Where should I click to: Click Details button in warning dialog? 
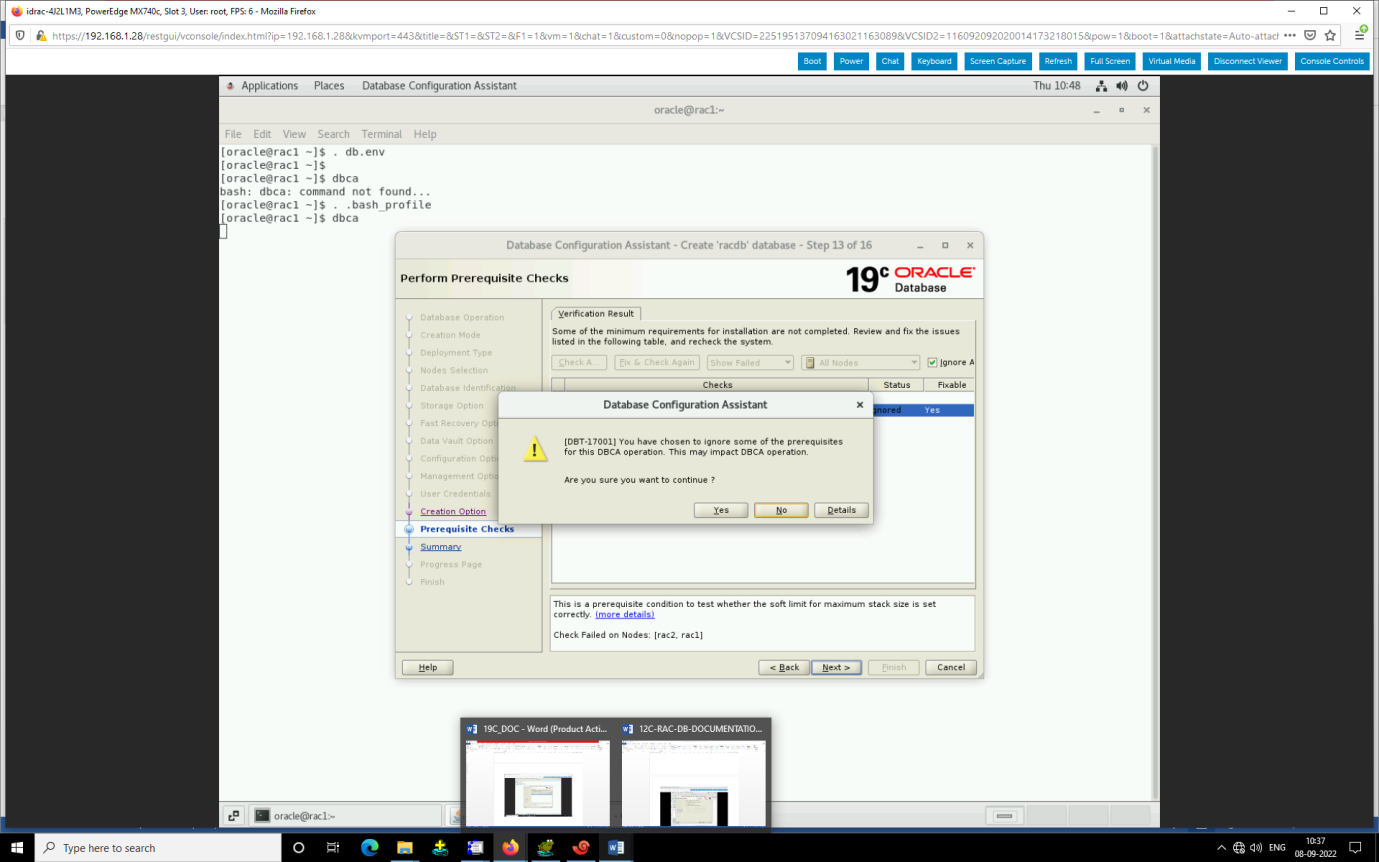[x=841, y=510]
